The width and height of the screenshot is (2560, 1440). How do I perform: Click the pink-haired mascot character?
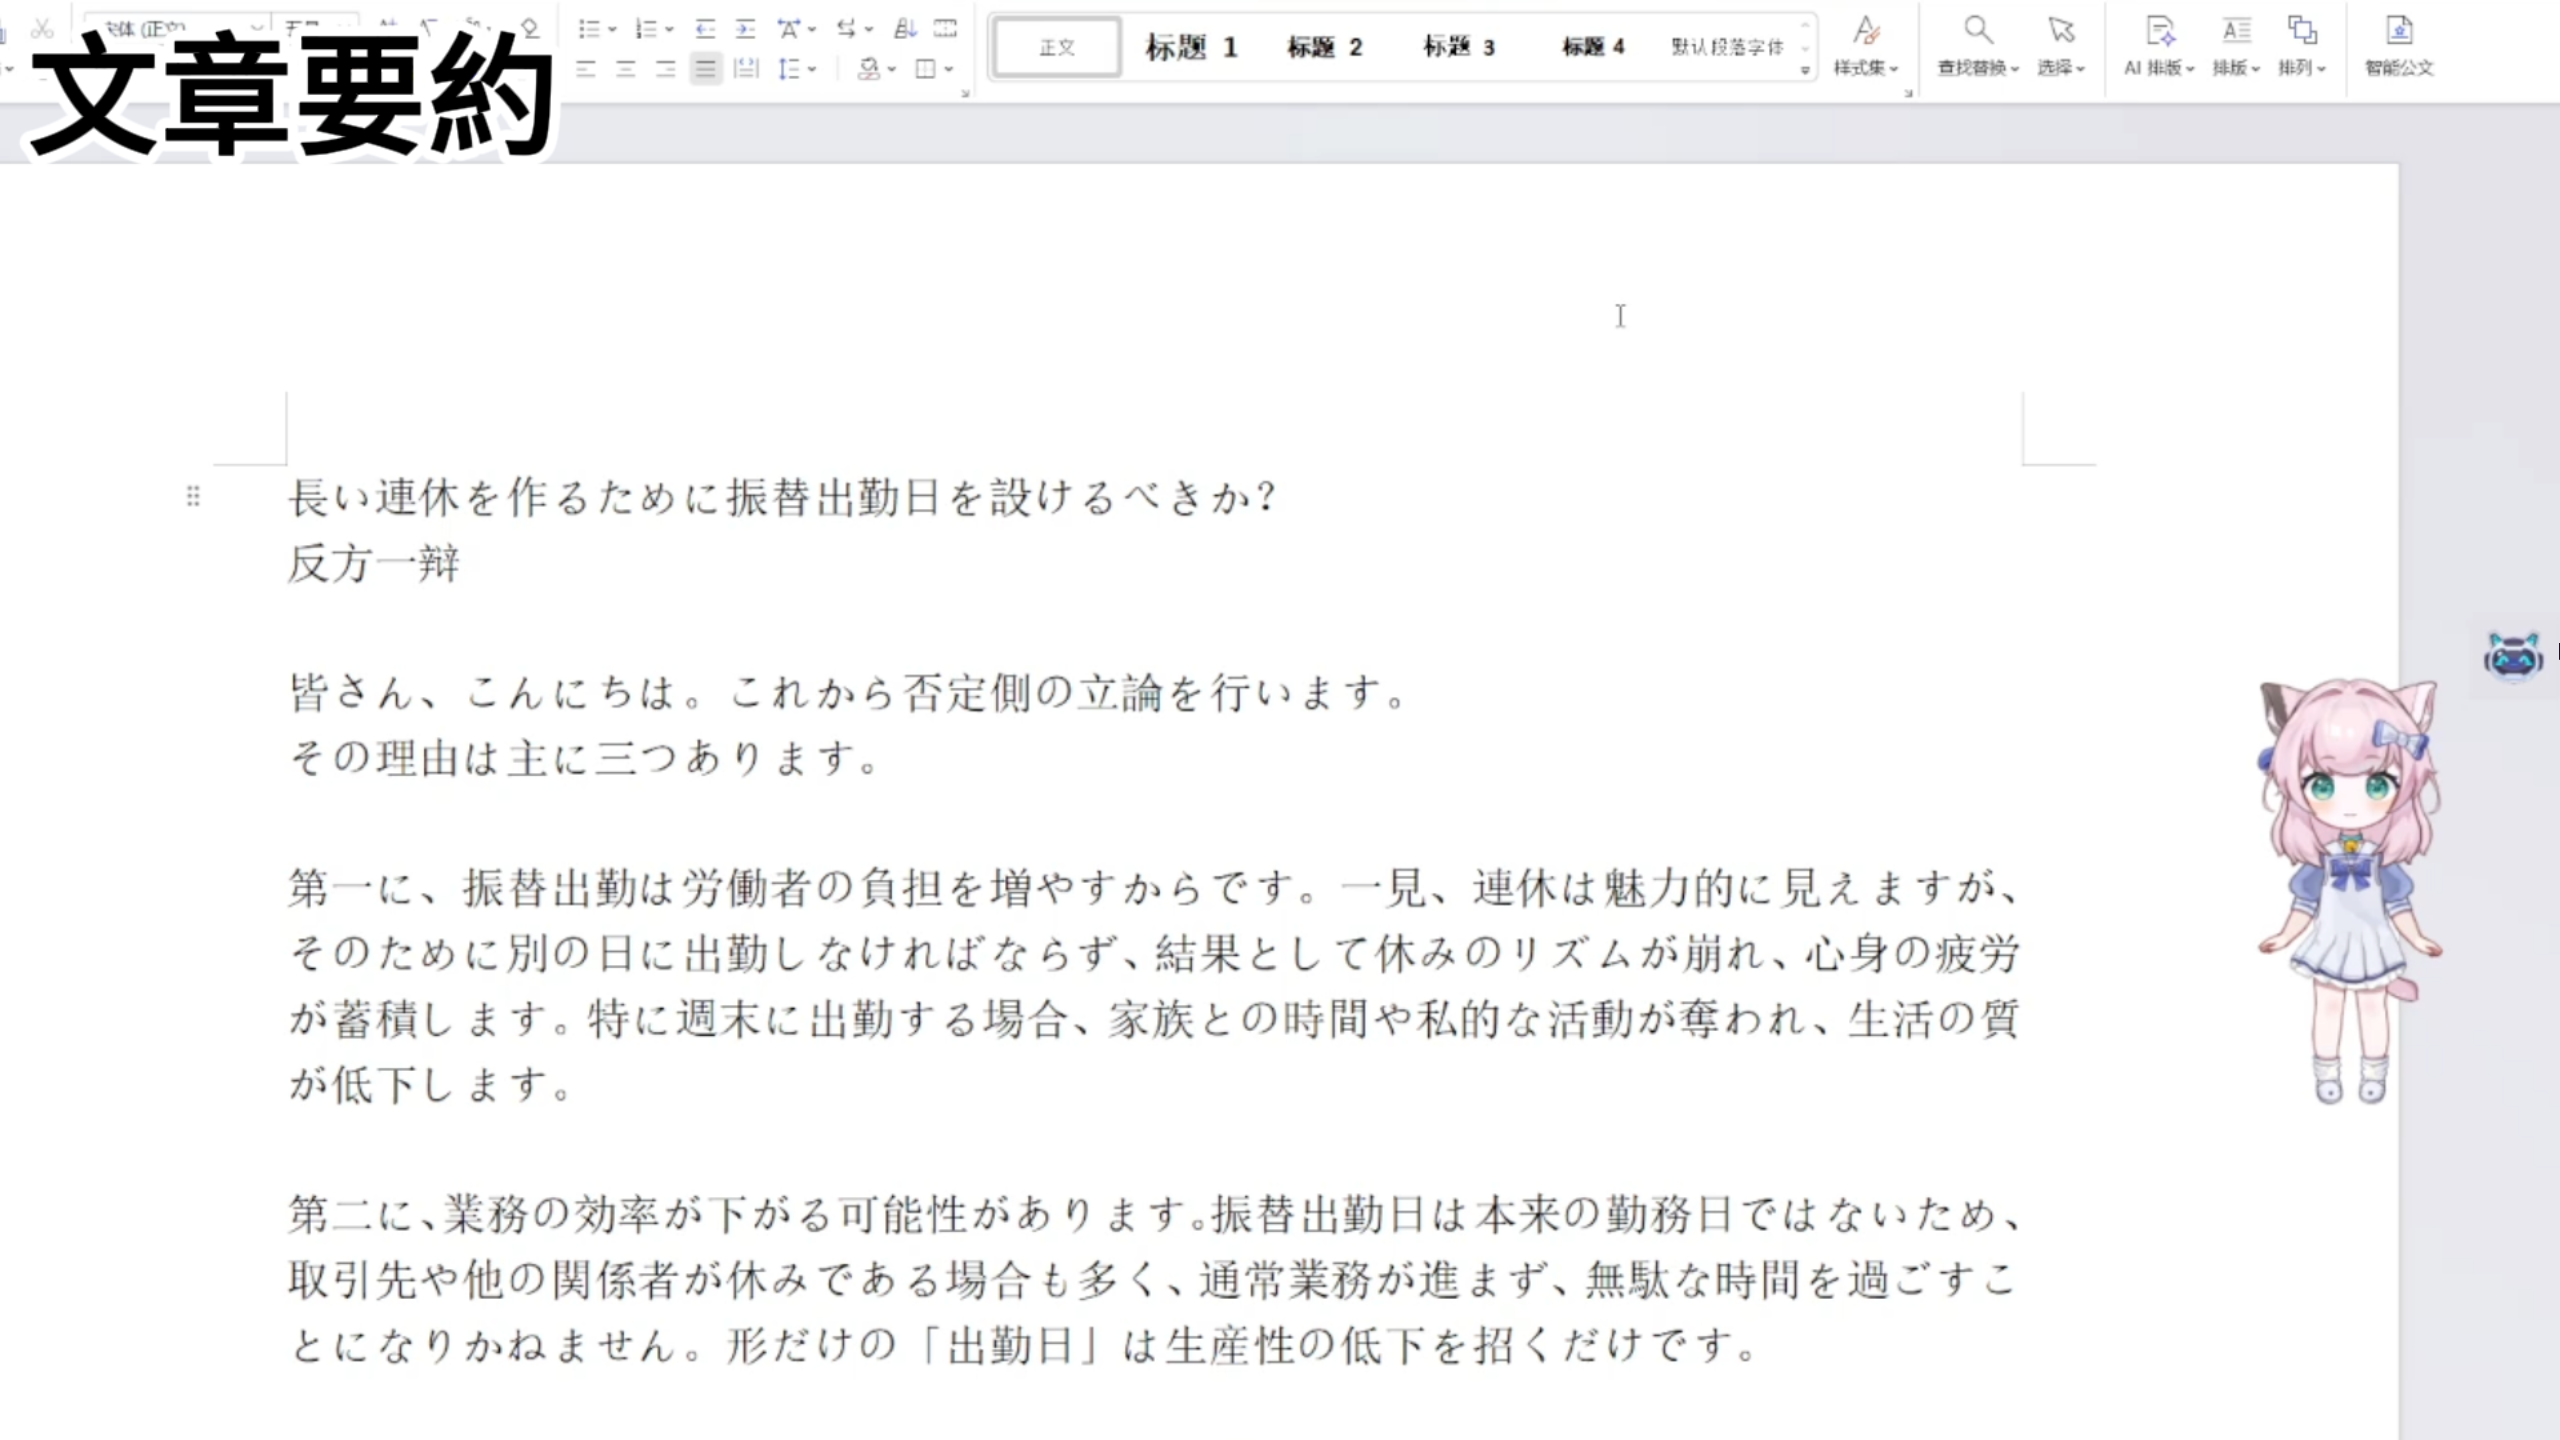point(2349,890)
